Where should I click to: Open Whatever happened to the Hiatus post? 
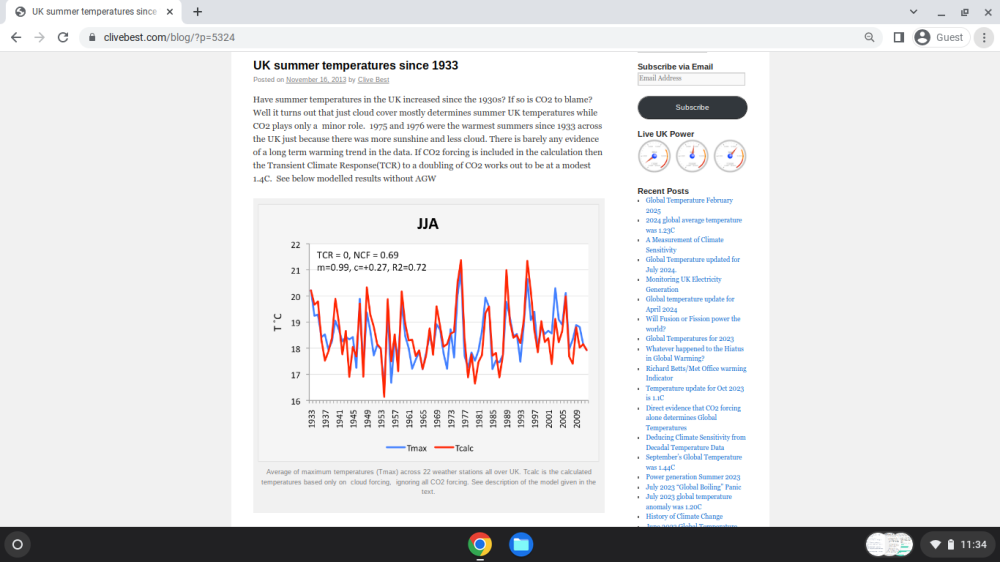tap(695, 353)
